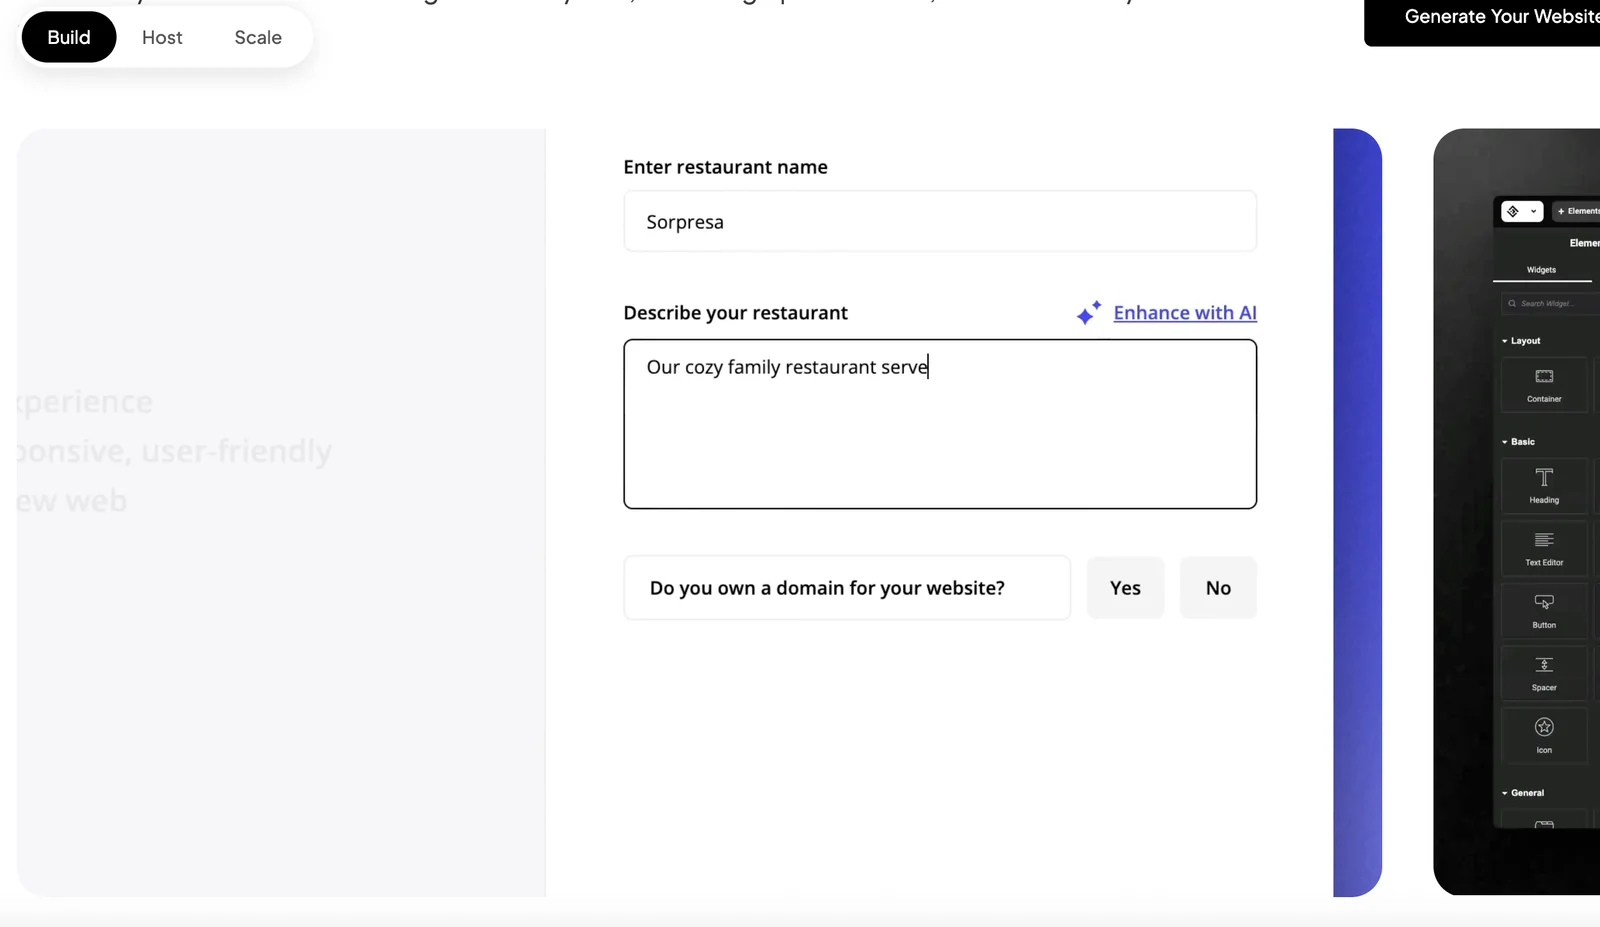Switch to the Host tab
This screenshot has height=927, width=1600.
point(162,37)
